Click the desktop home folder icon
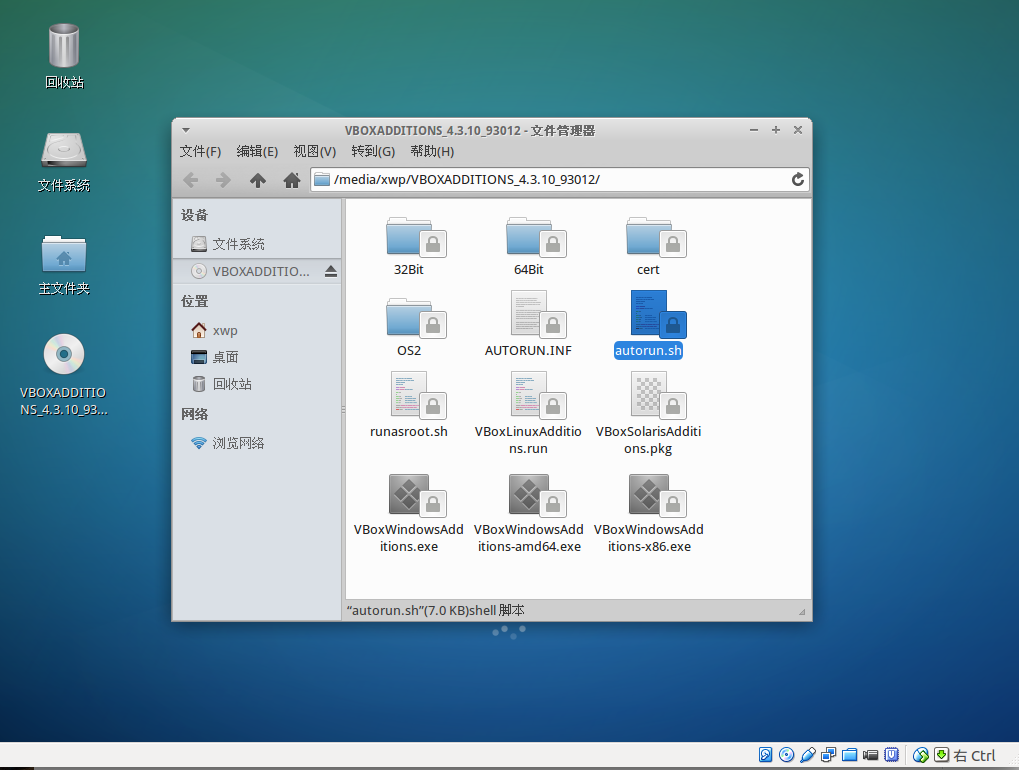The height and width of the screenshot is (770, 1019). pos(64,253)
